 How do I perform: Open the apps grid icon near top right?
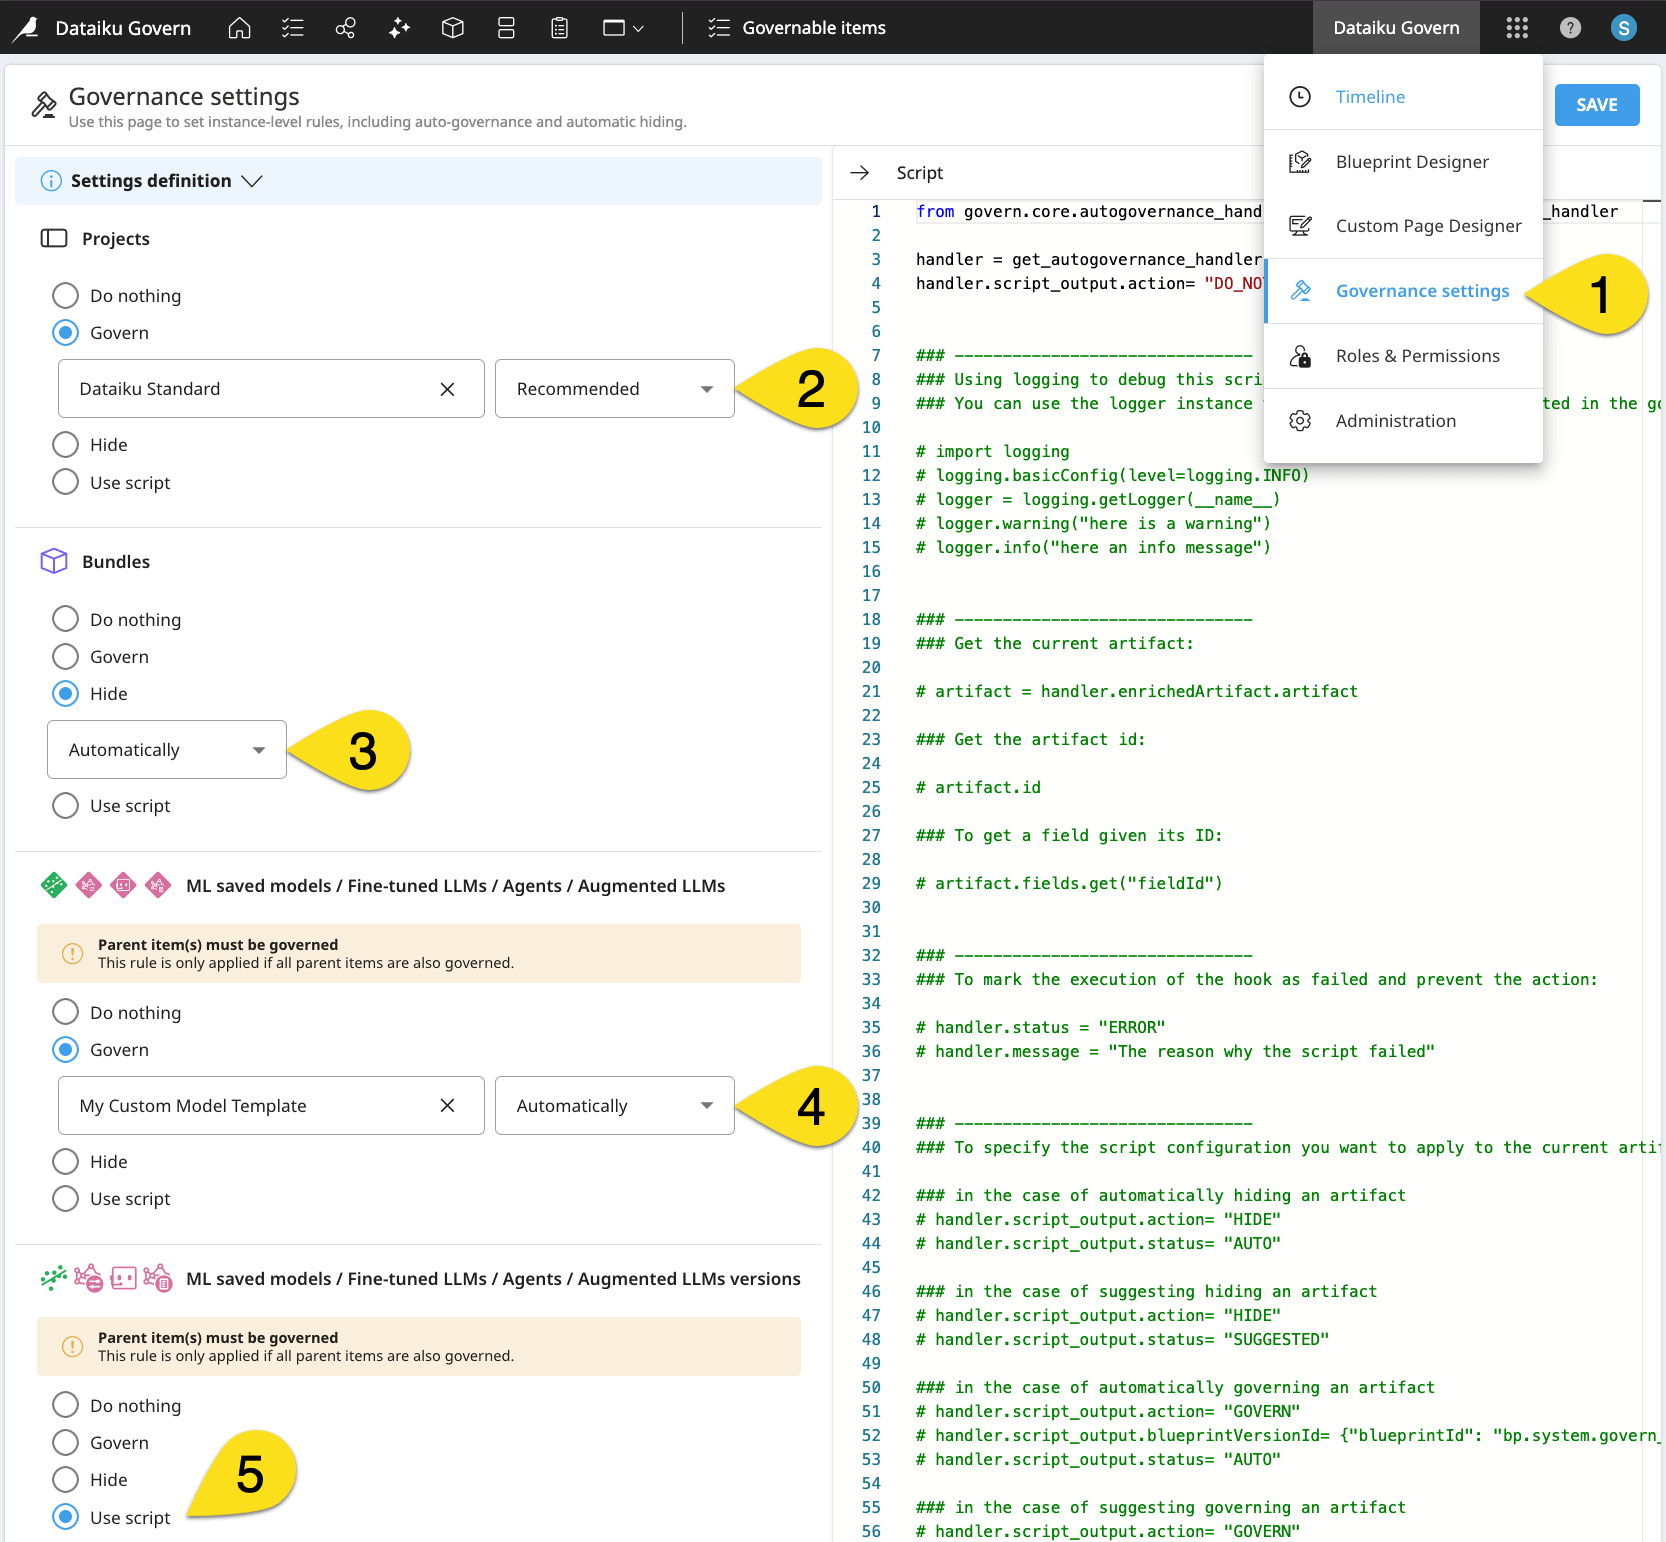(1516, 27)
